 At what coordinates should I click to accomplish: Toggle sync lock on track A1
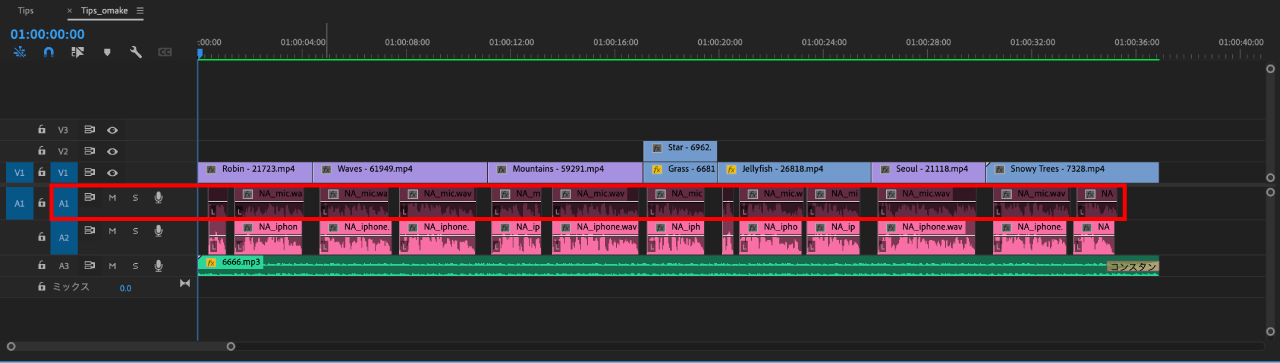(89, 197)
